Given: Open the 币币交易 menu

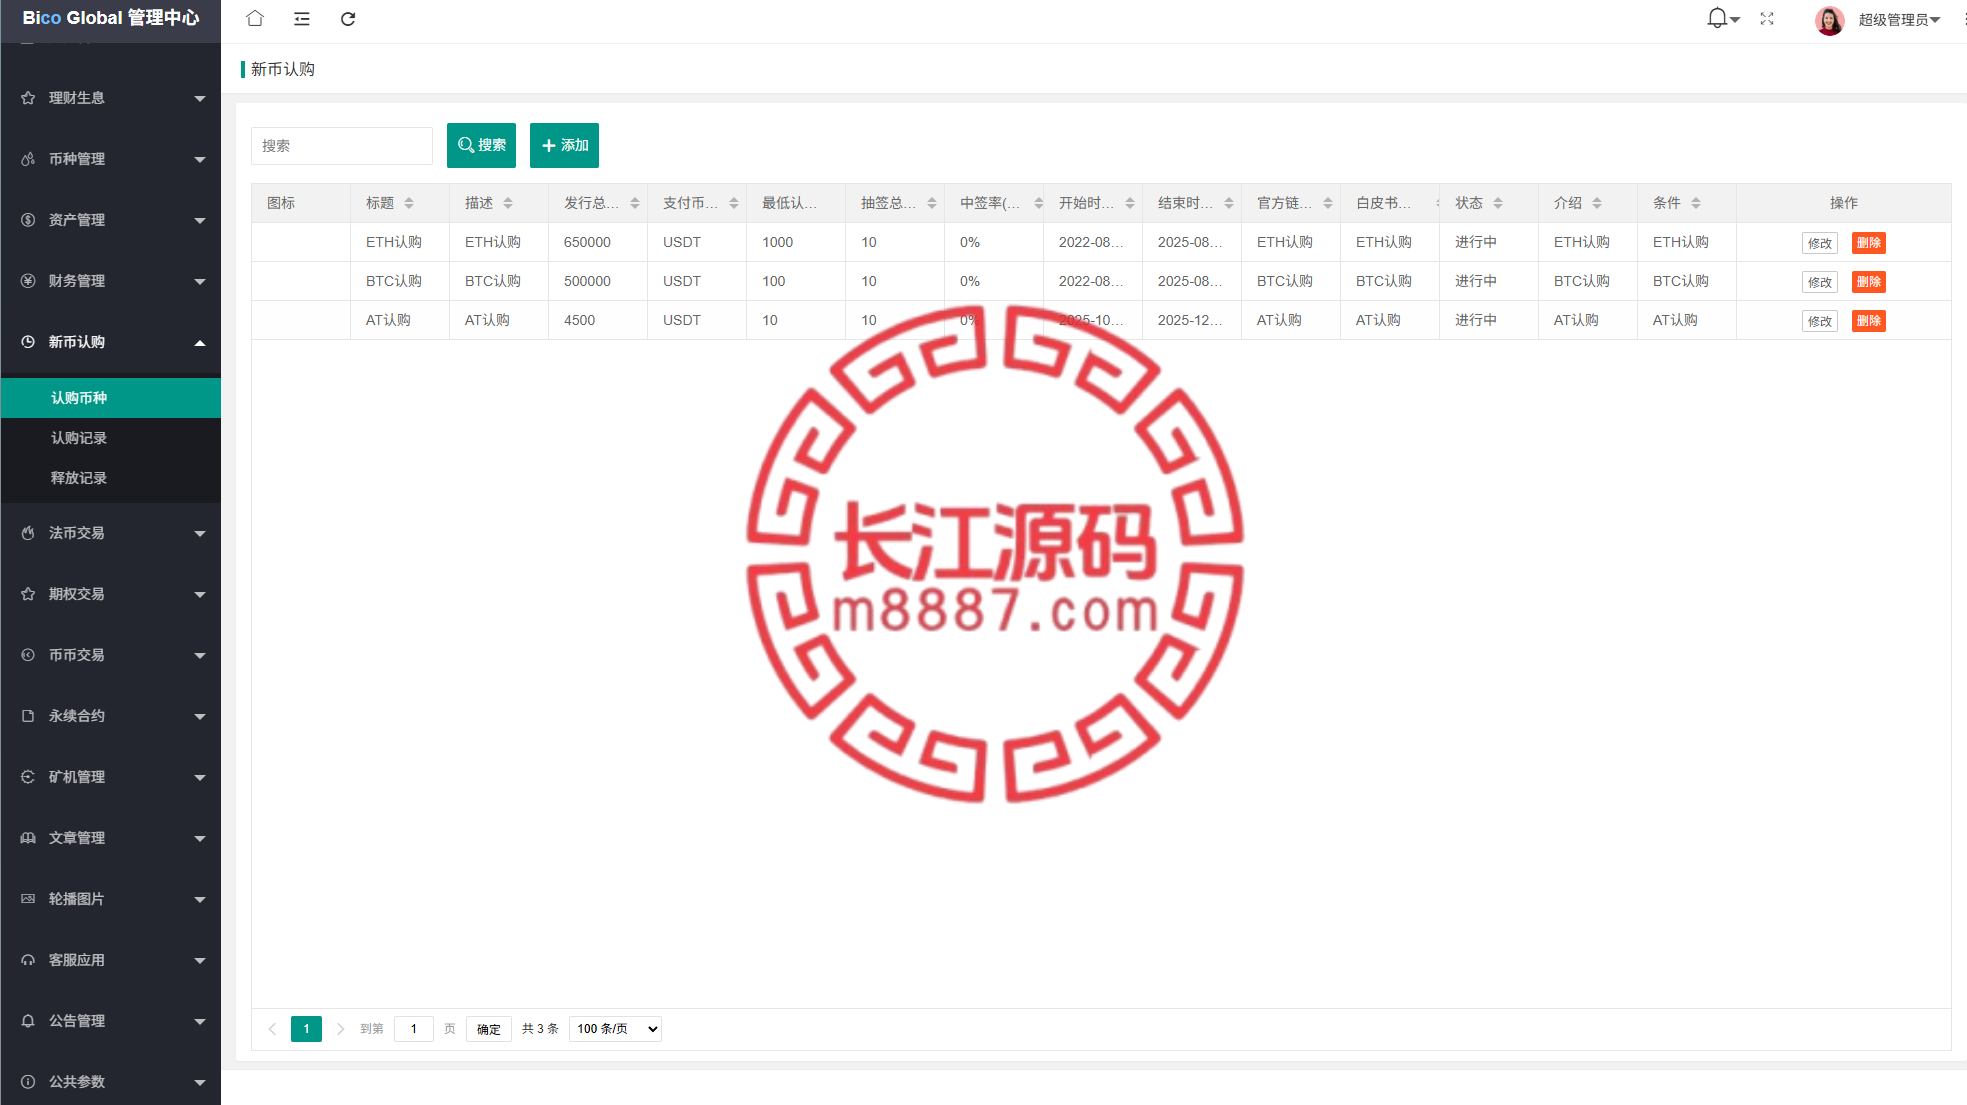Looking at the screenshot, I should 111,655.
